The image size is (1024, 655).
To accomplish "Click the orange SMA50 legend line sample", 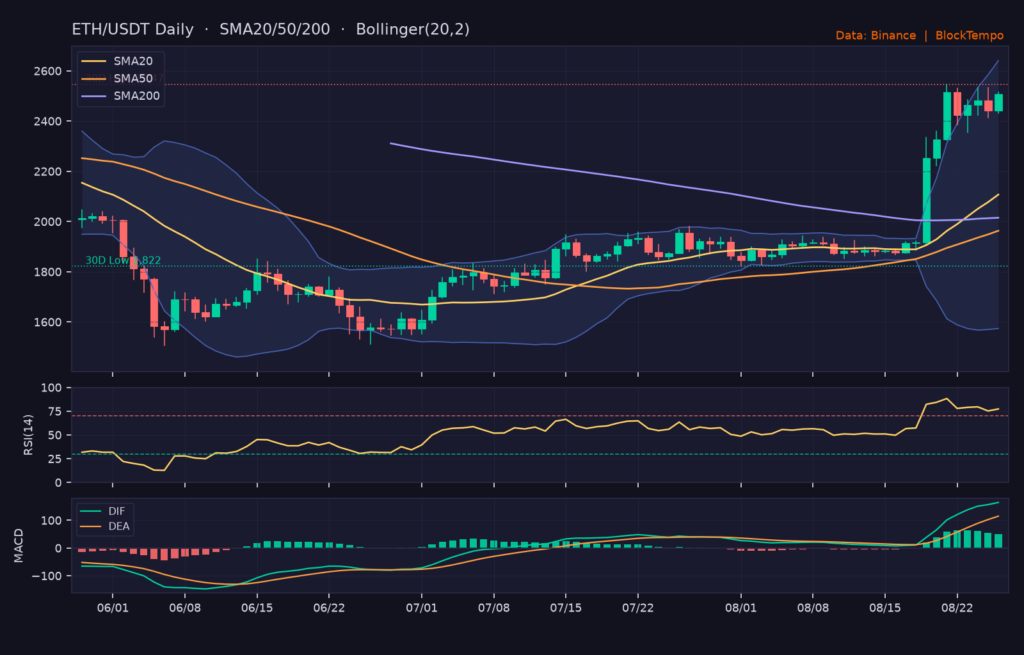I will 93,78.
